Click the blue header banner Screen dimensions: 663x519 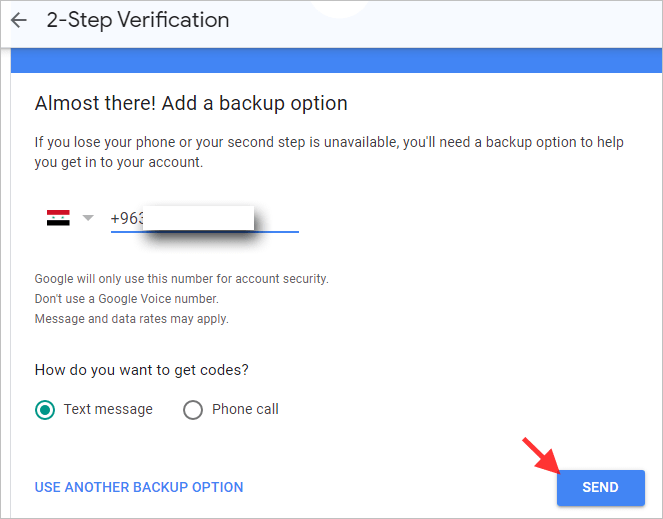336,60
